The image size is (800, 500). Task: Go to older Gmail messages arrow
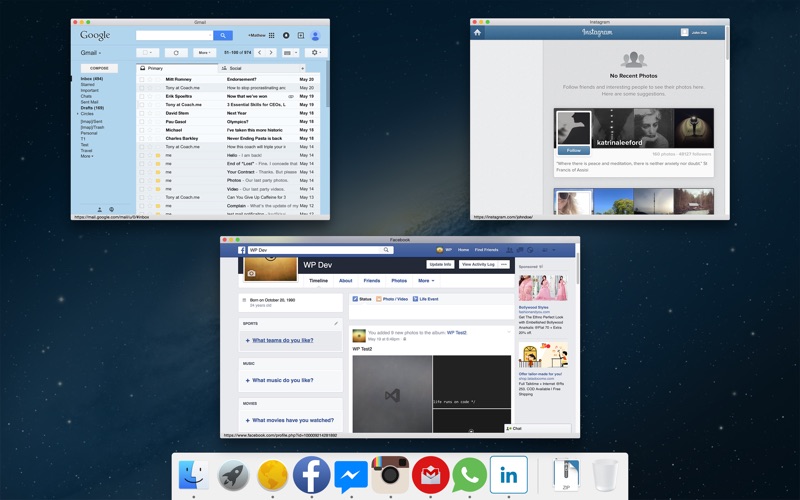click(271, 53)
